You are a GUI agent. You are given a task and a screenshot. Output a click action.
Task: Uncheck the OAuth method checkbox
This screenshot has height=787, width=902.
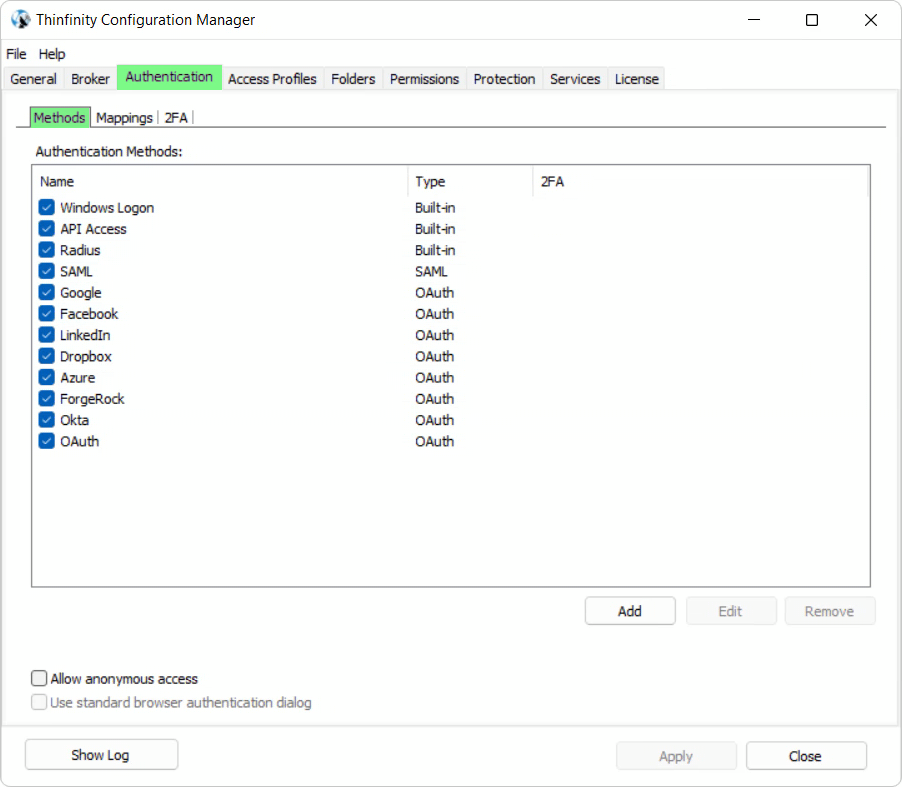tap(47, 441)
